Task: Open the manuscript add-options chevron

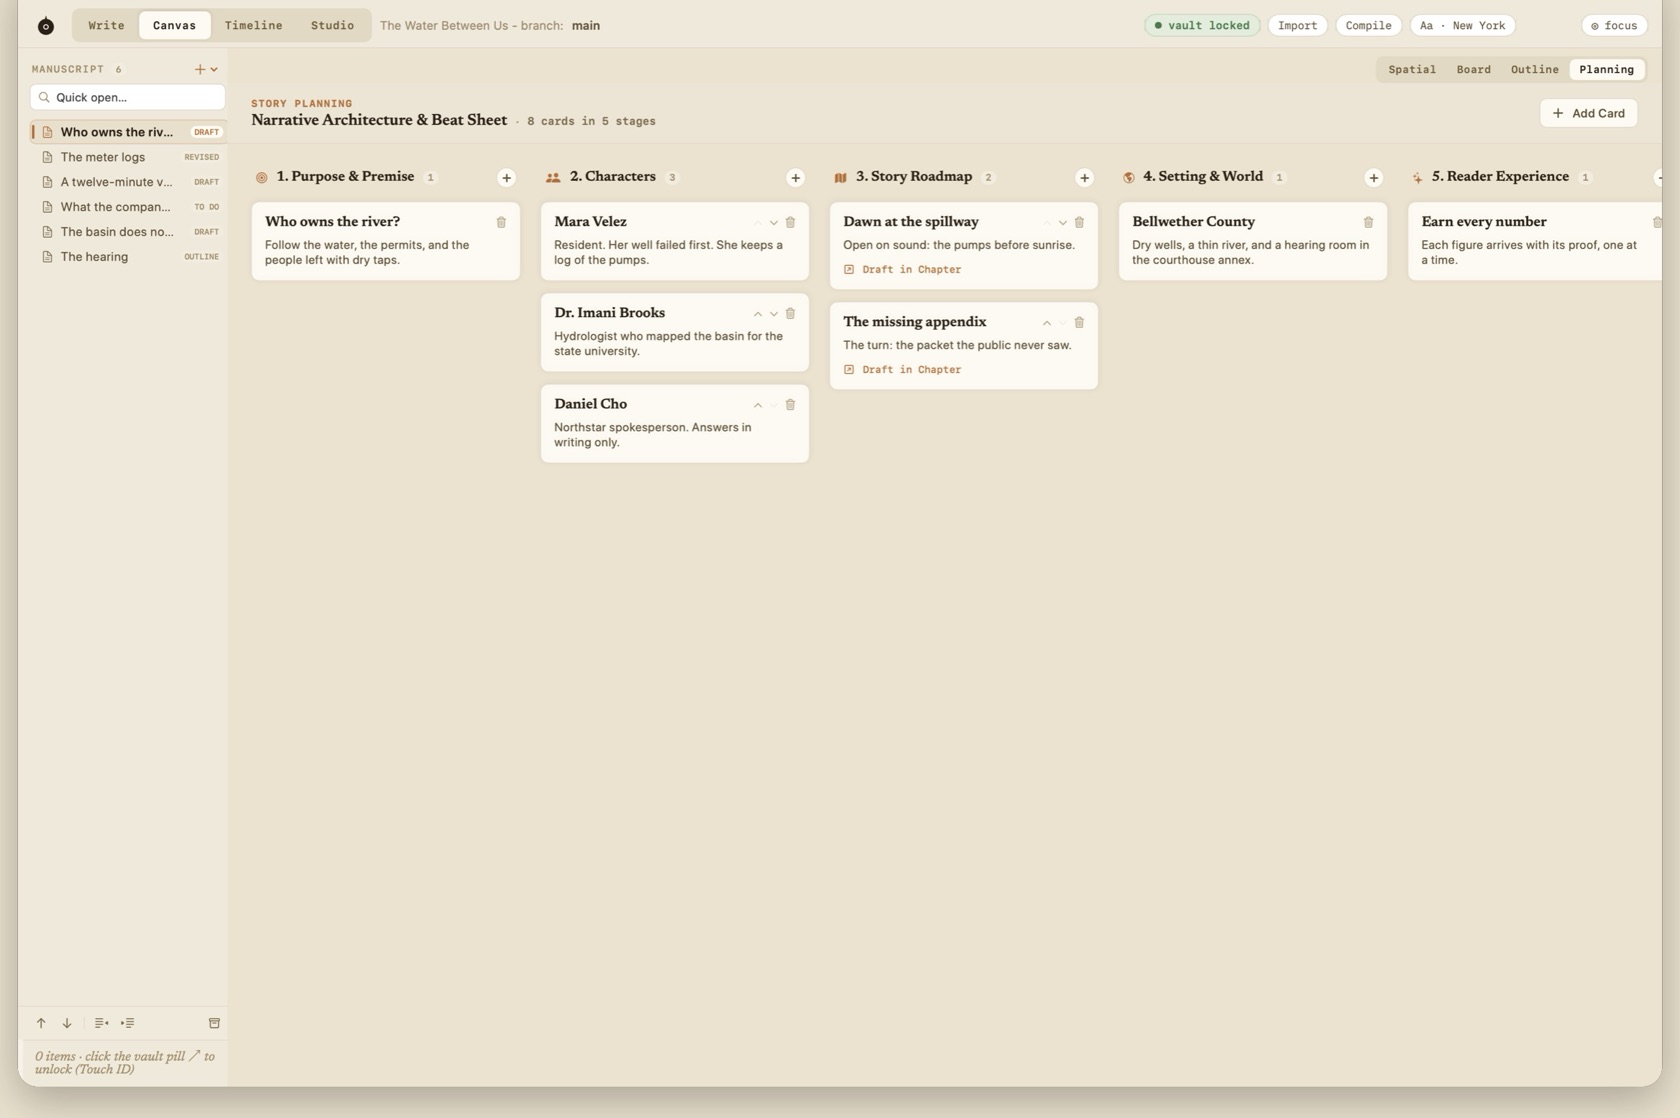Action: click(214, 69)
